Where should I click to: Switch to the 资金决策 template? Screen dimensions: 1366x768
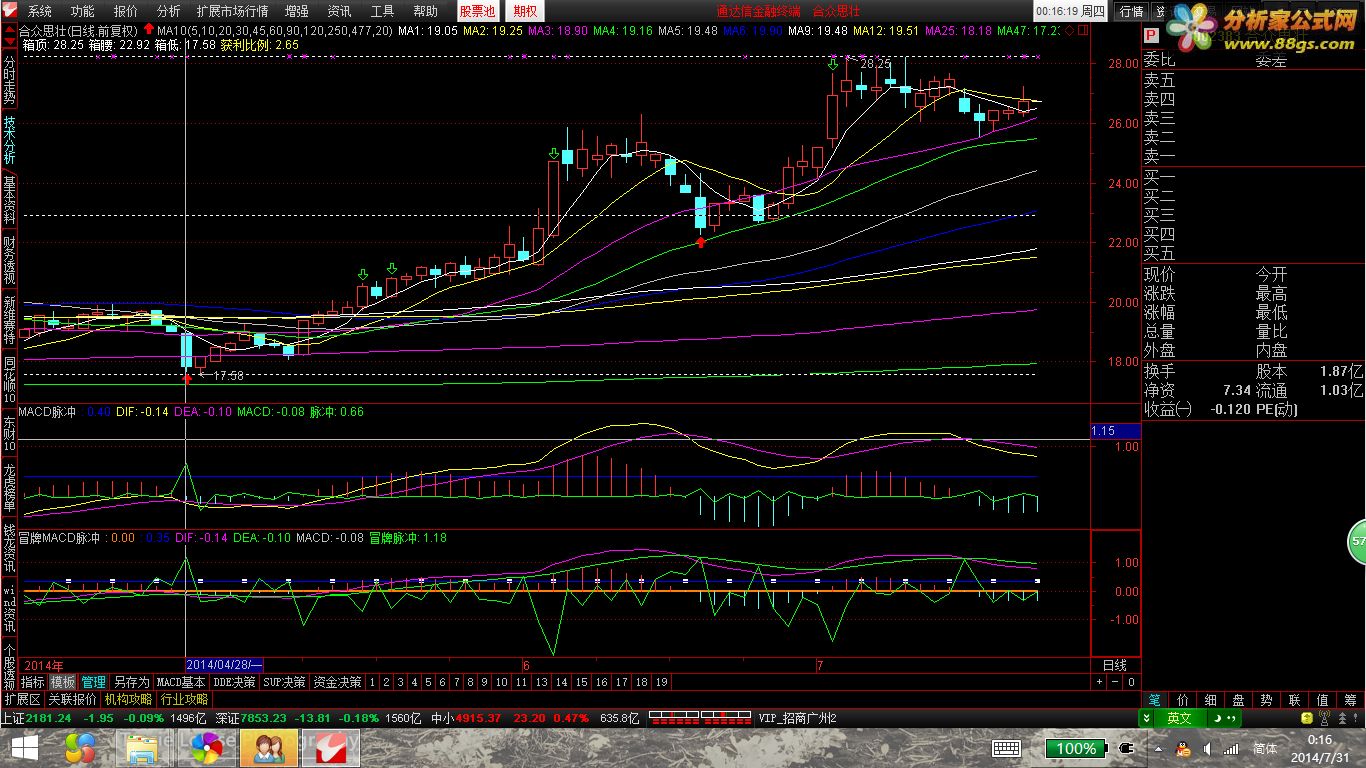[x=337, y=682]
